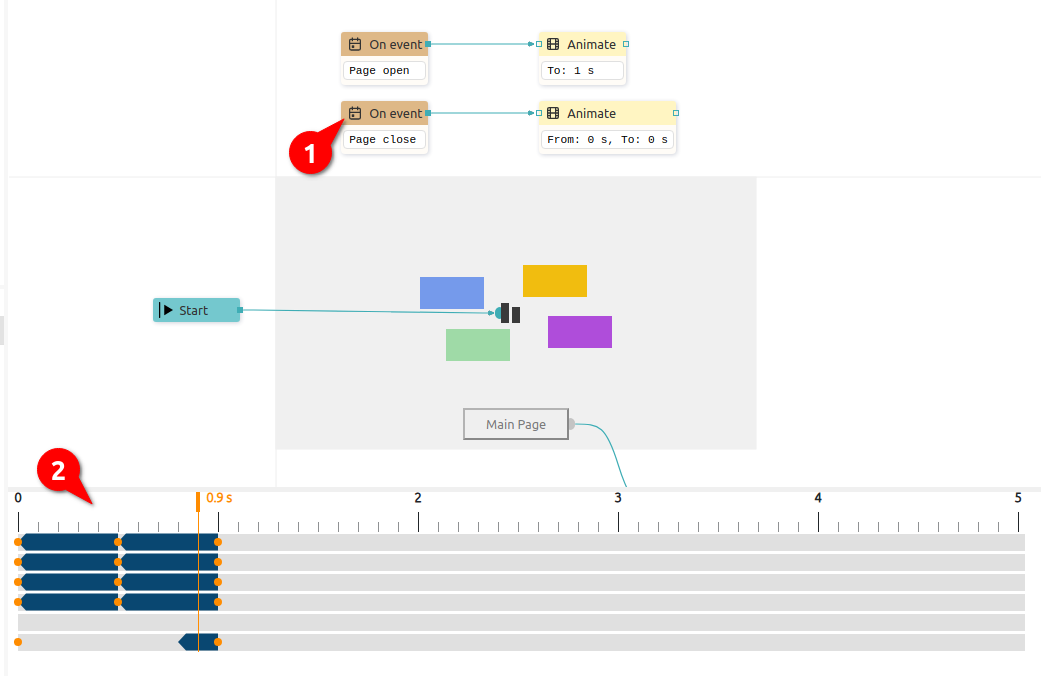
Task: Select the purple rectangle on the canvas
Action: click(x=580, y=332)
